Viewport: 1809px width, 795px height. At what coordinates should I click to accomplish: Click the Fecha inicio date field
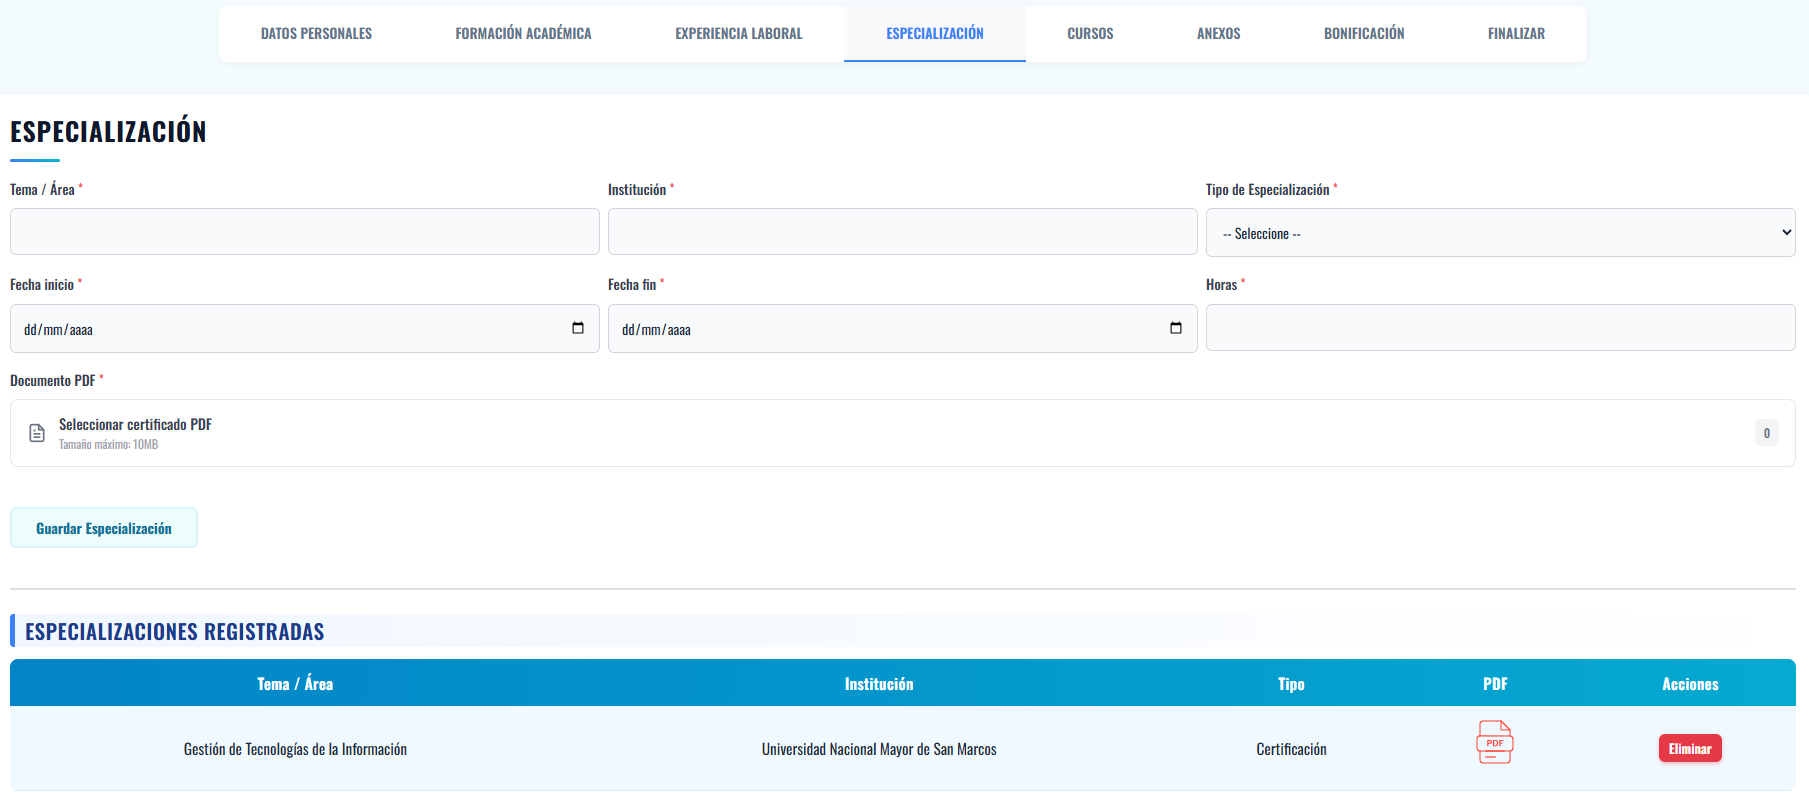click(x=305, y=328)
